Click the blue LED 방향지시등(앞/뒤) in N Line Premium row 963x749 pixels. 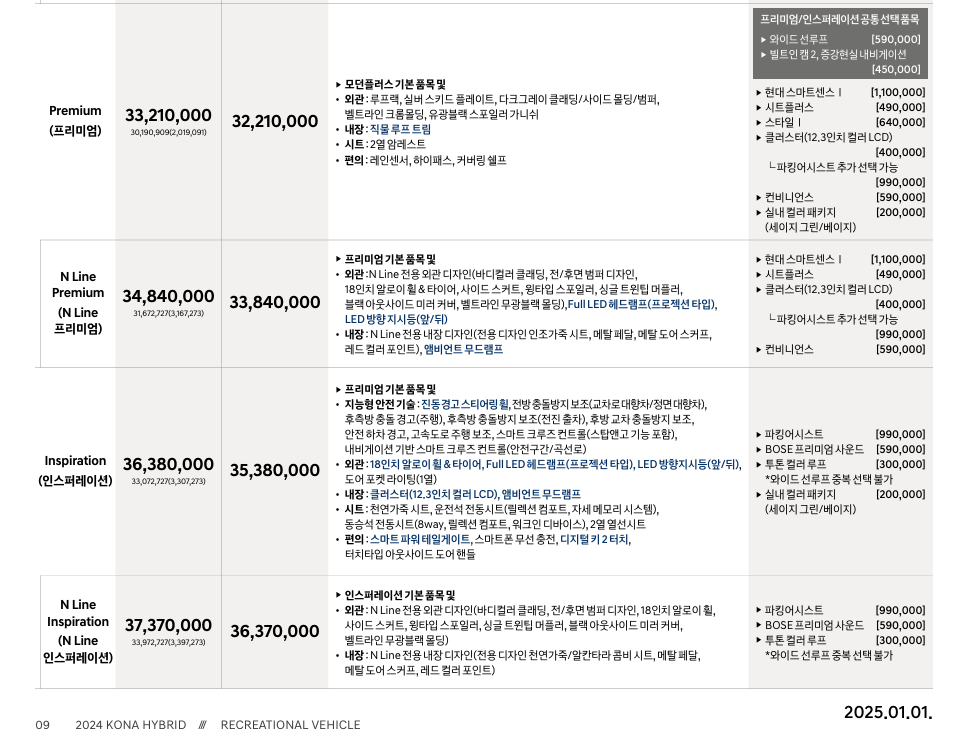point(396,319)
